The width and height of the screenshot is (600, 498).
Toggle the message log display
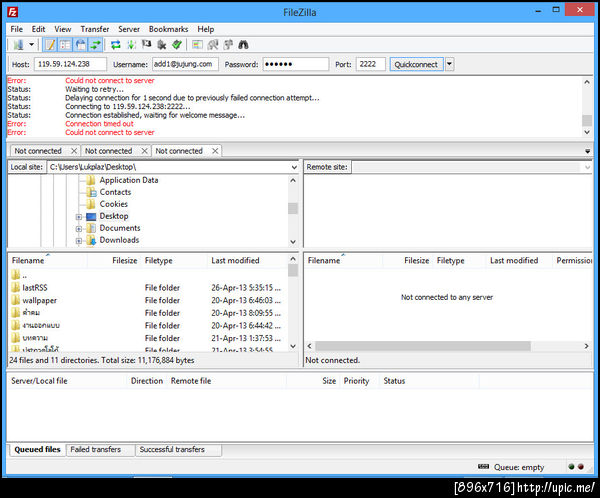50,45
